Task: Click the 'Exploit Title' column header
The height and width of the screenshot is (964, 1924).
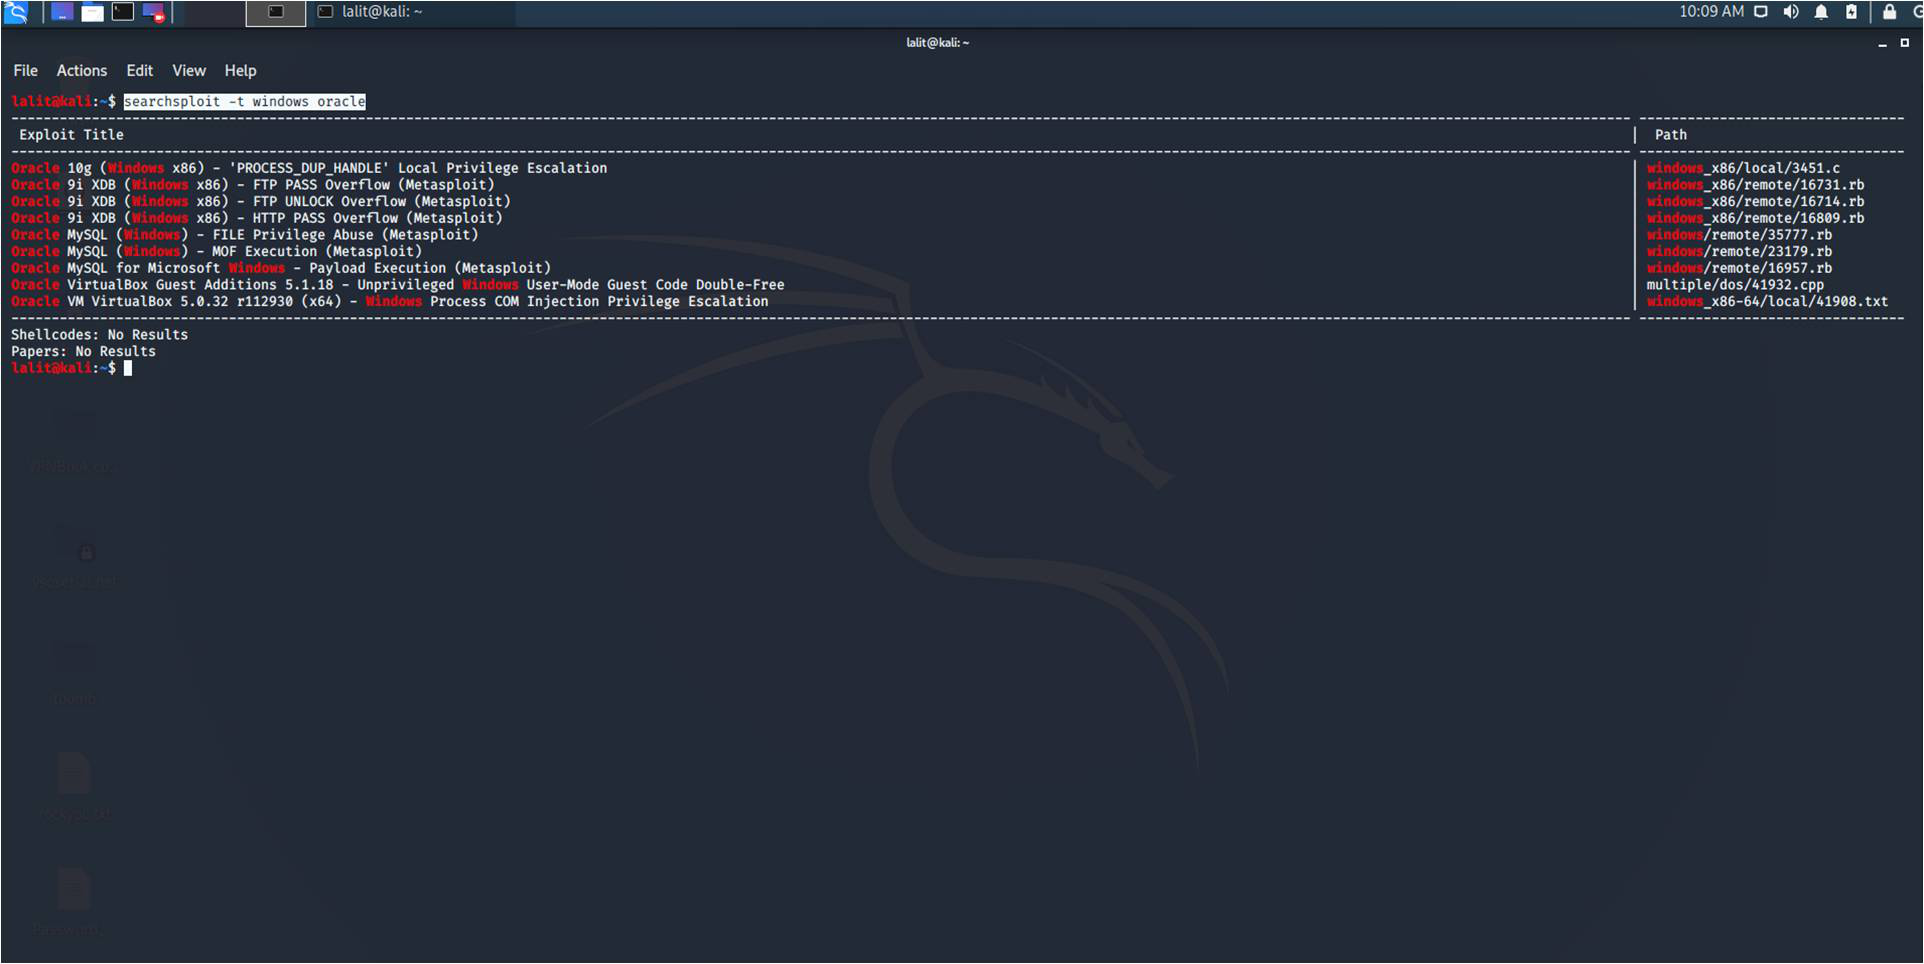Action: [x=71, y=135]
